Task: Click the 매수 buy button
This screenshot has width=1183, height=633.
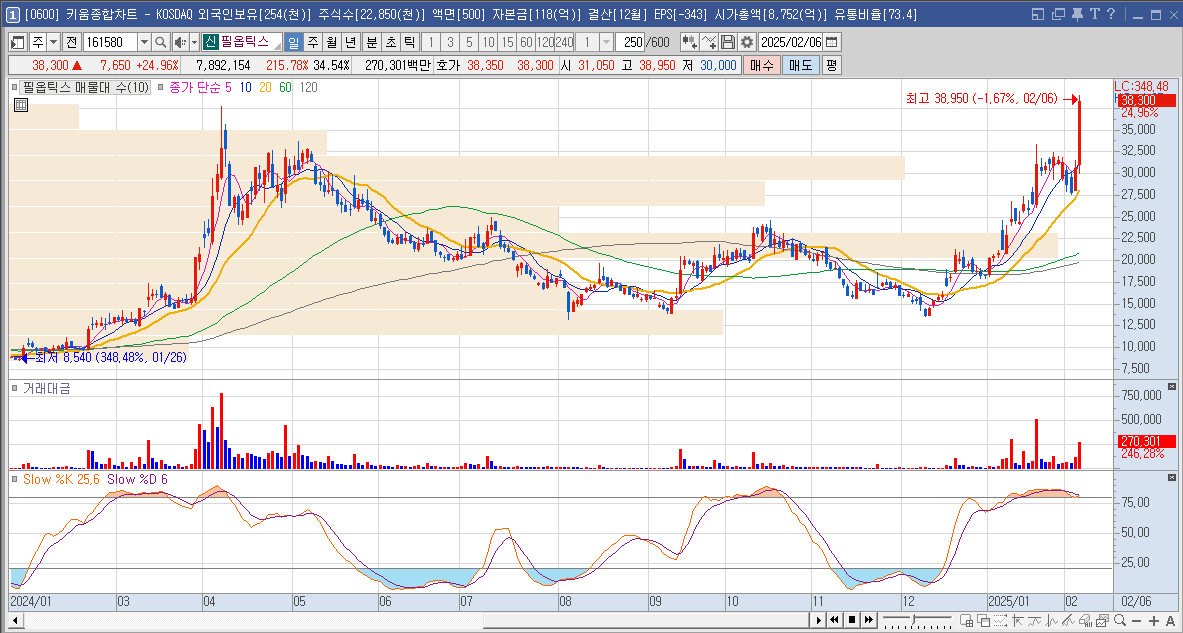Action: point(762,66)
